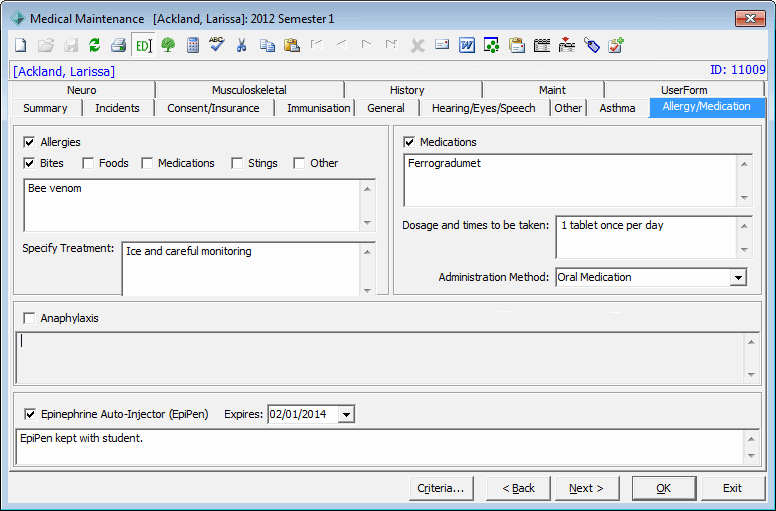Open the calculator icon

[x=193, y=46]
